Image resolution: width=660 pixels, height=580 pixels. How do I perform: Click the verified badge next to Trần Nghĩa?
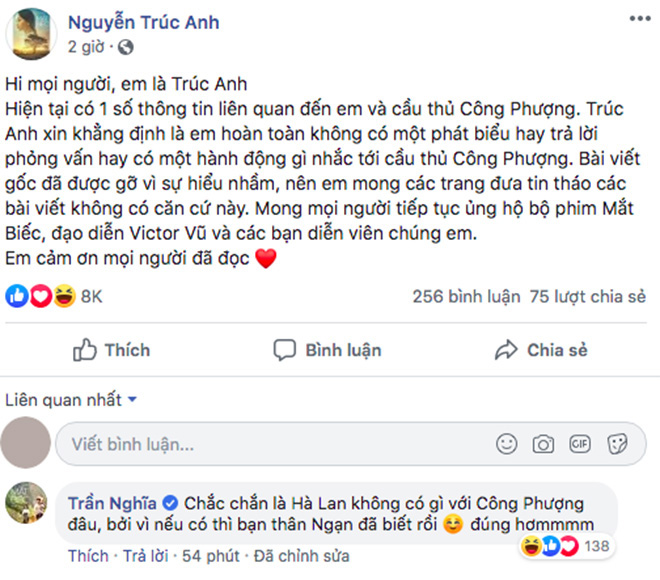170,503
